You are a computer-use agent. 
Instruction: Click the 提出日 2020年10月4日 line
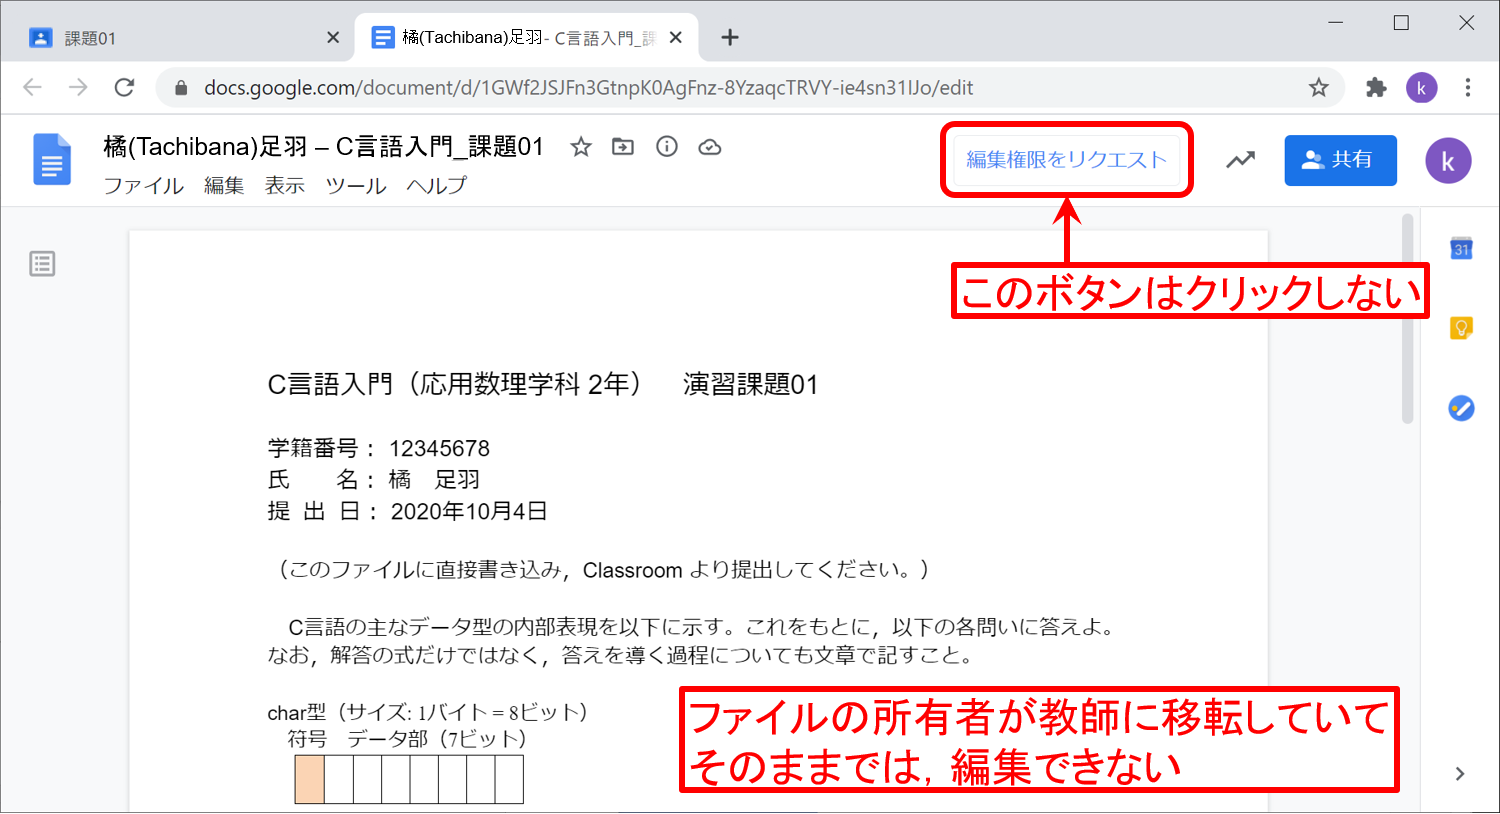[407, 511]
